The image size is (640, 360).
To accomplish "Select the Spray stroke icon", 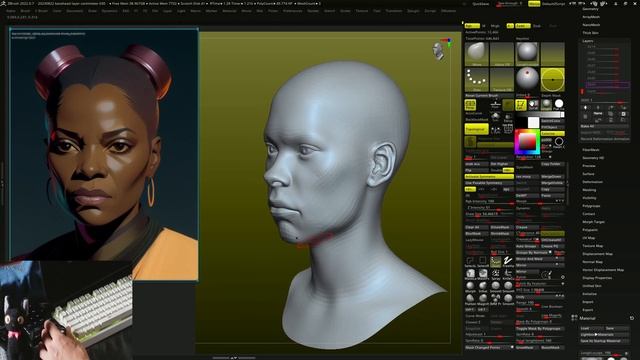I will [x=496, y=274].
